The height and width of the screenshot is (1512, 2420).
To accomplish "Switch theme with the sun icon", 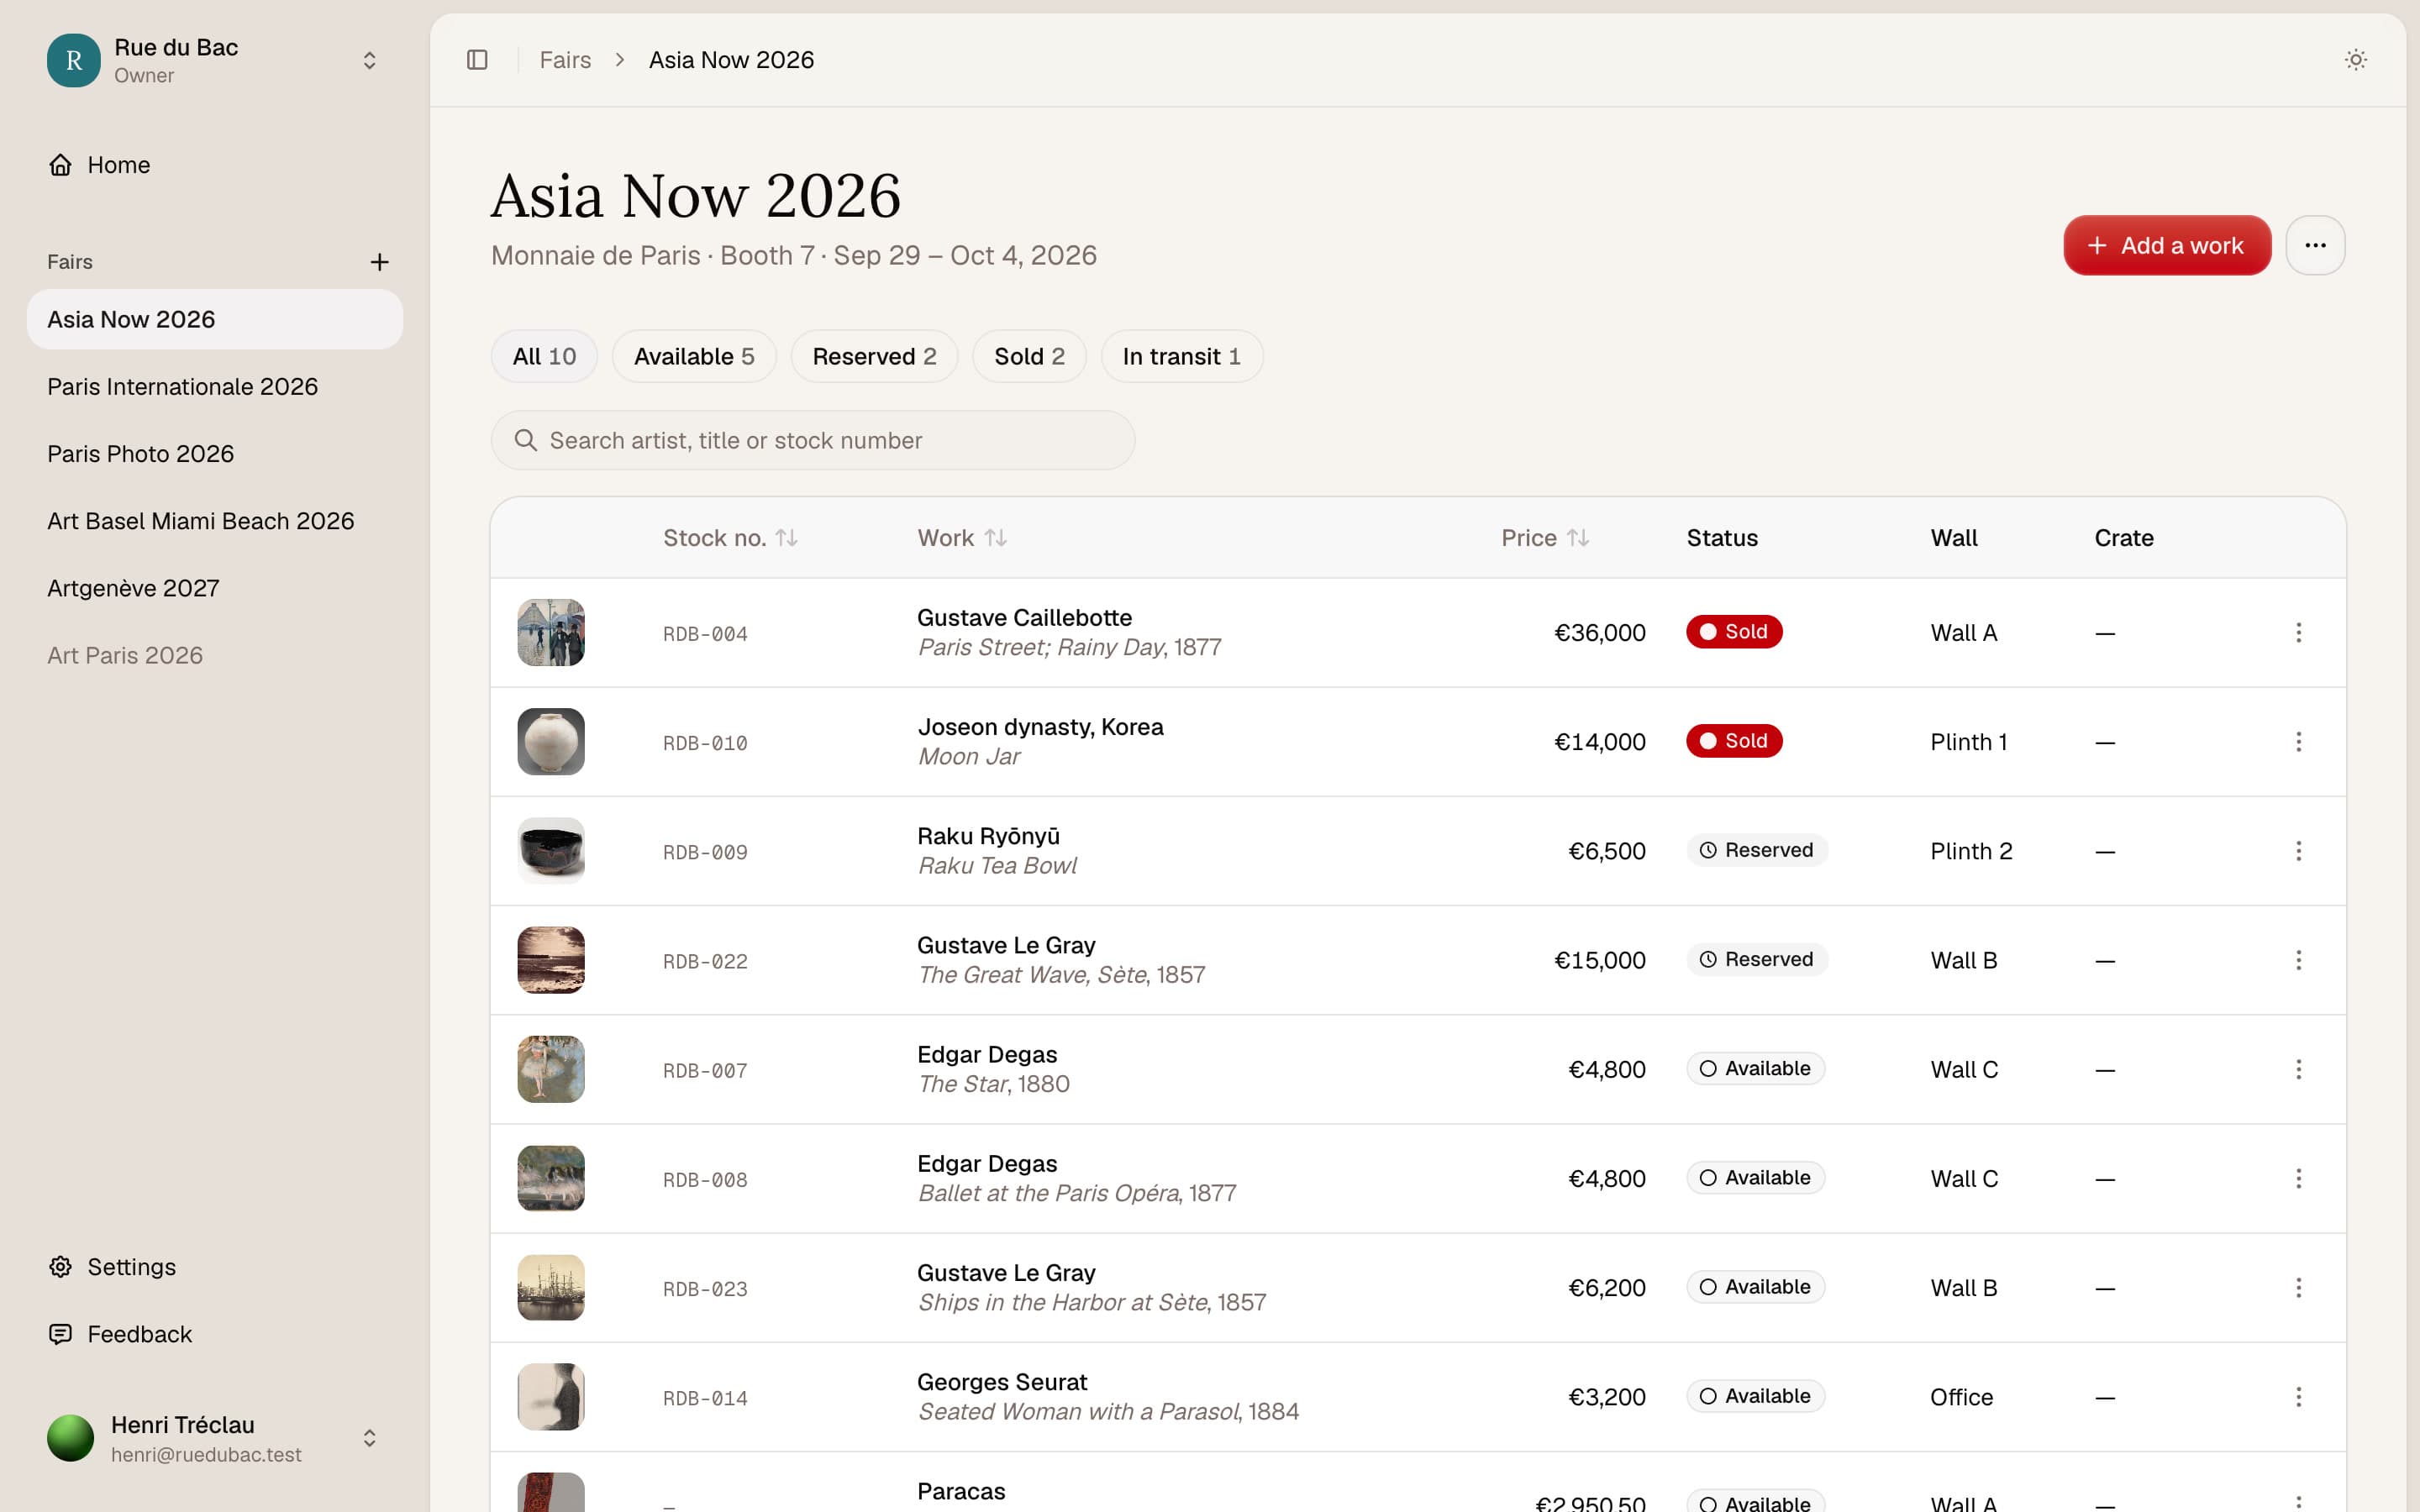I will click(2355, 60).
